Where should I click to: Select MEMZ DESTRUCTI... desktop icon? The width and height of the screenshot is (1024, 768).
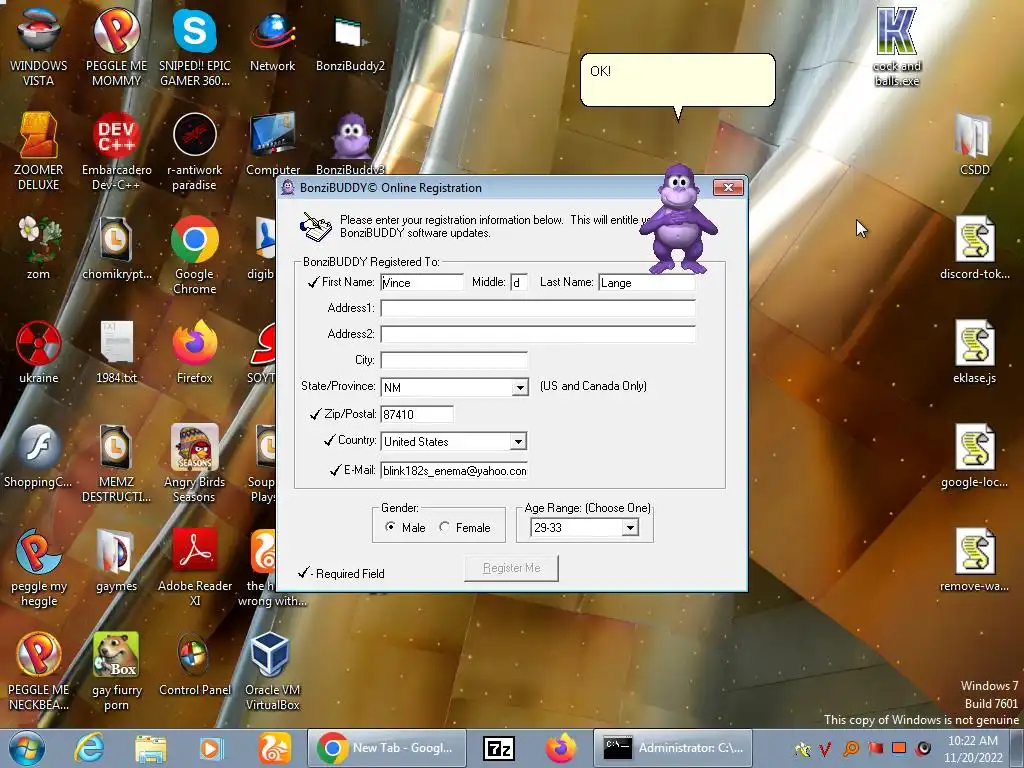click(x=116, y=462)
